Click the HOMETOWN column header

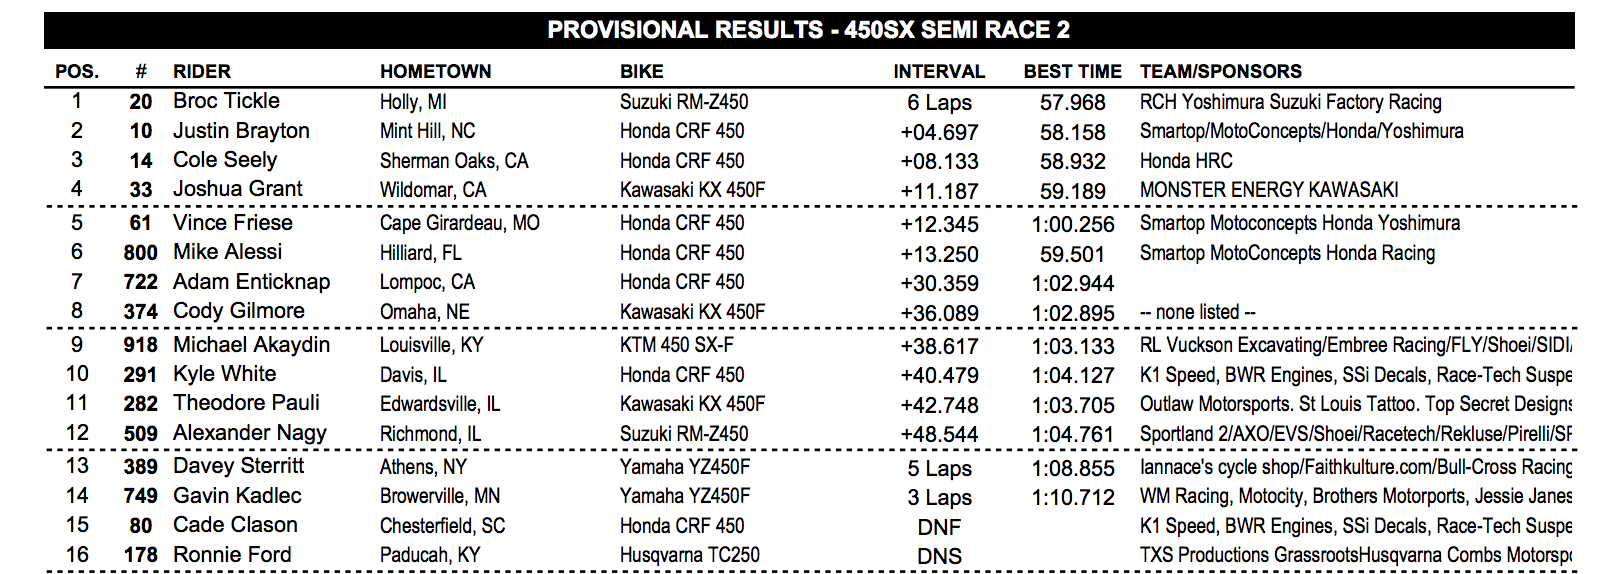435,71
